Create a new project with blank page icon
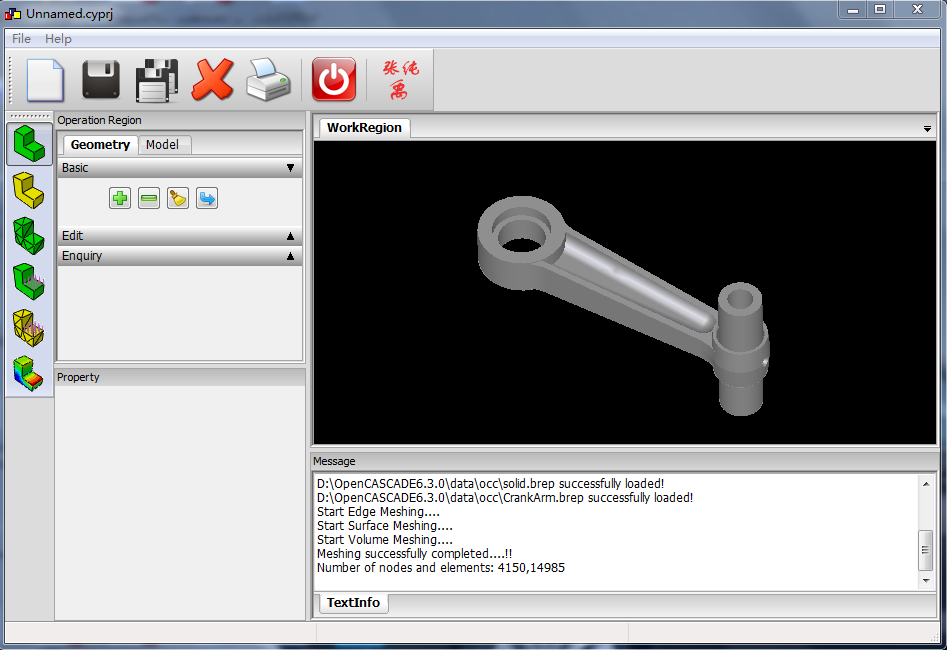 pyautogui.click(x=45, y=80)
